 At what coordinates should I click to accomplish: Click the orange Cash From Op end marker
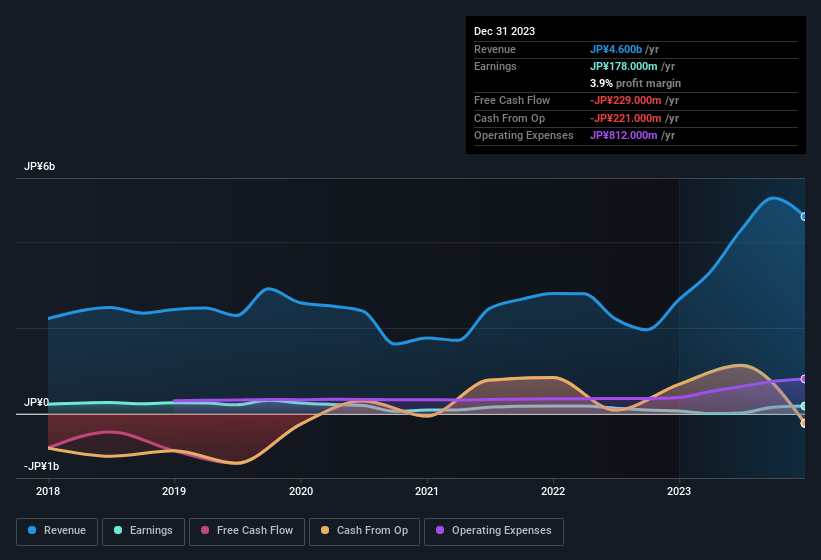(x=804, y=423)
